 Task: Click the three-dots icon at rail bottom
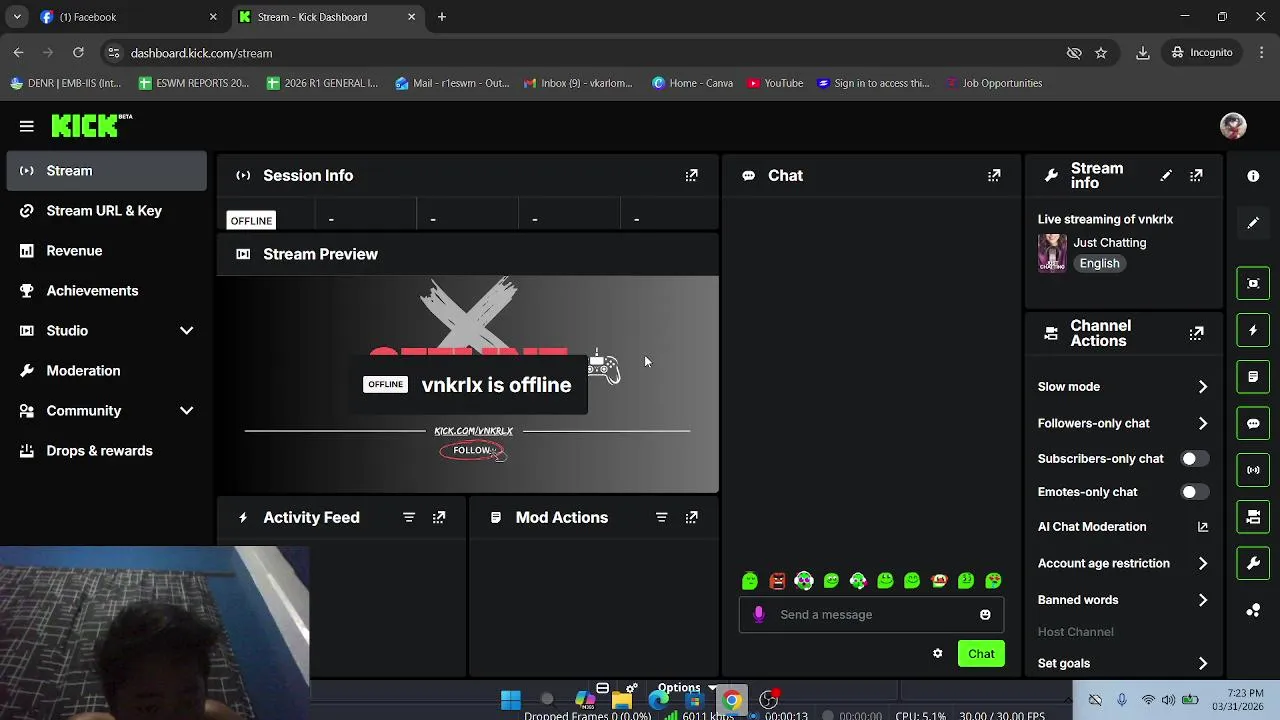(1253, 610)
